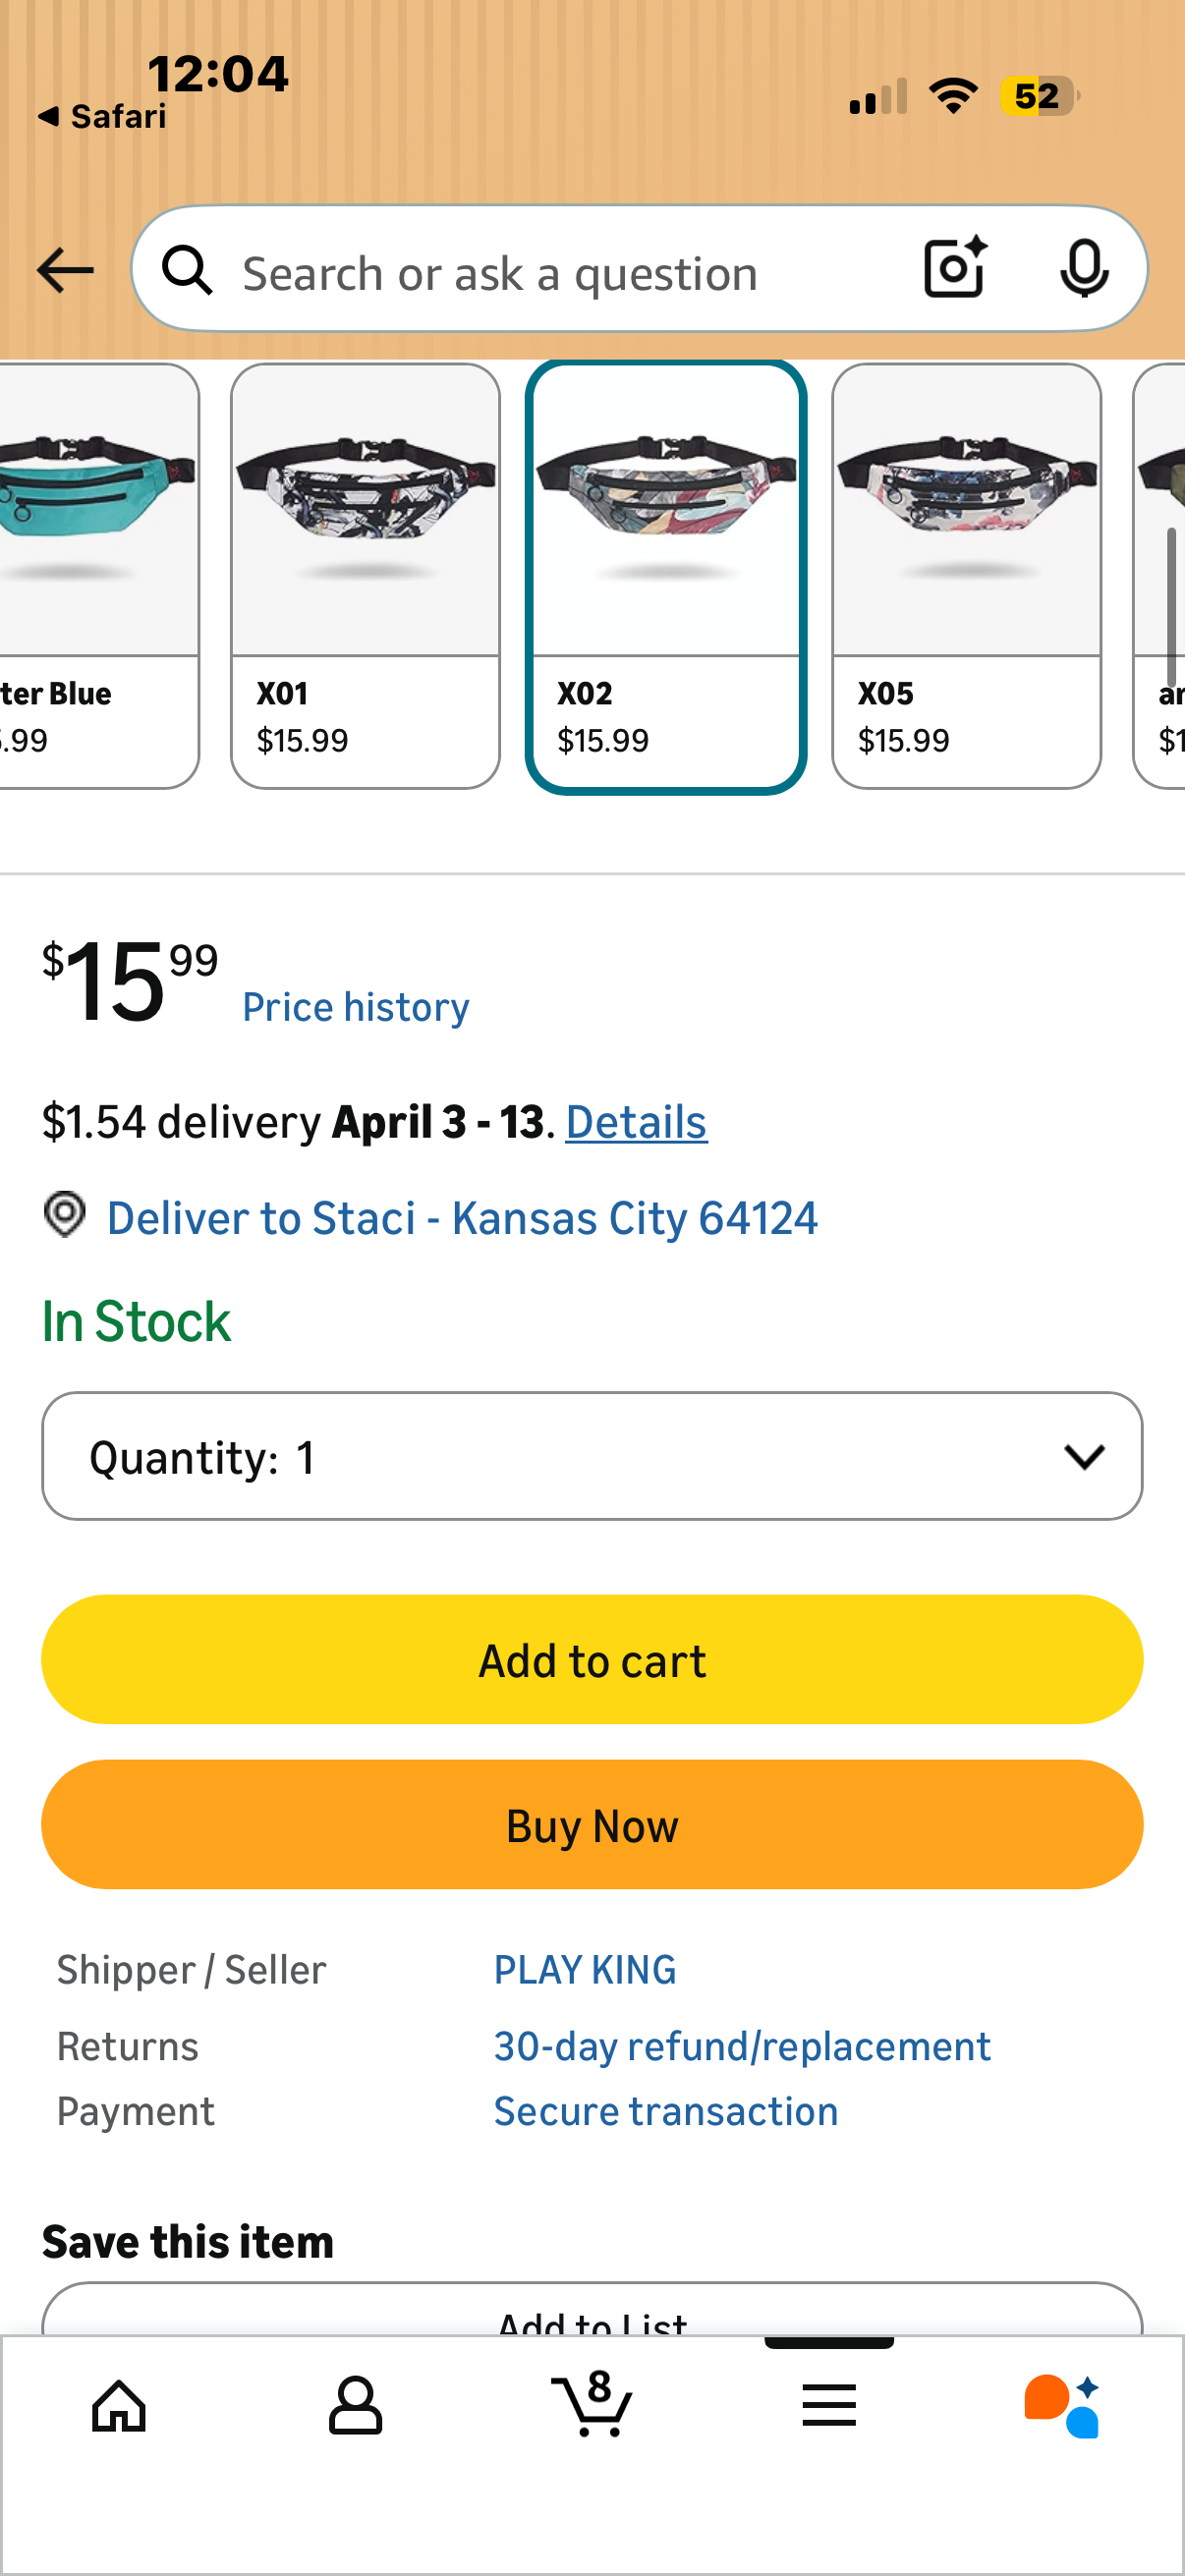
Task: Select the X05 color option
Action: tap(966, 576)
